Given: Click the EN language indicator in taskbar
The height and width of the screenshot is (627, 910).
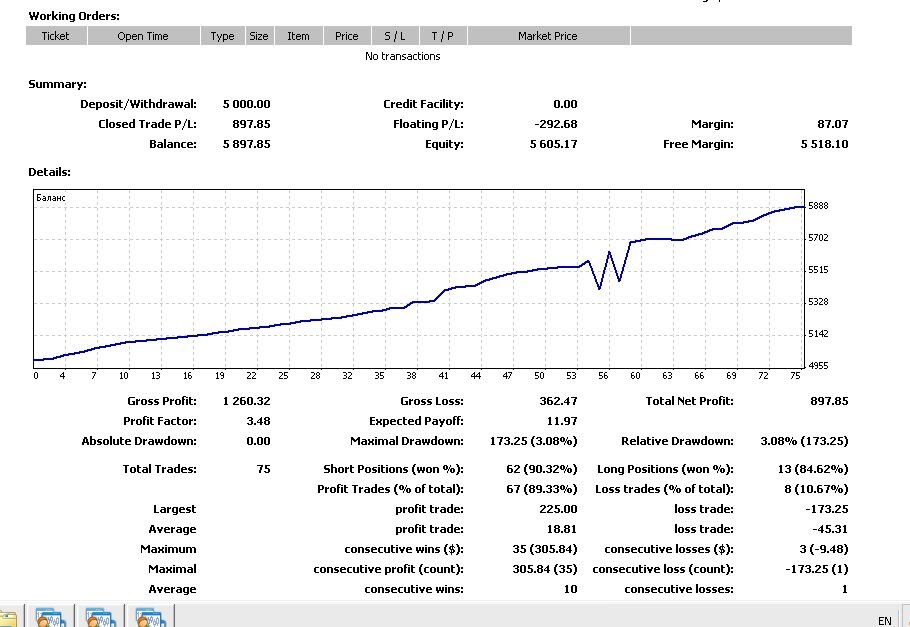Looking at the screenshot, I should (884, 621).
